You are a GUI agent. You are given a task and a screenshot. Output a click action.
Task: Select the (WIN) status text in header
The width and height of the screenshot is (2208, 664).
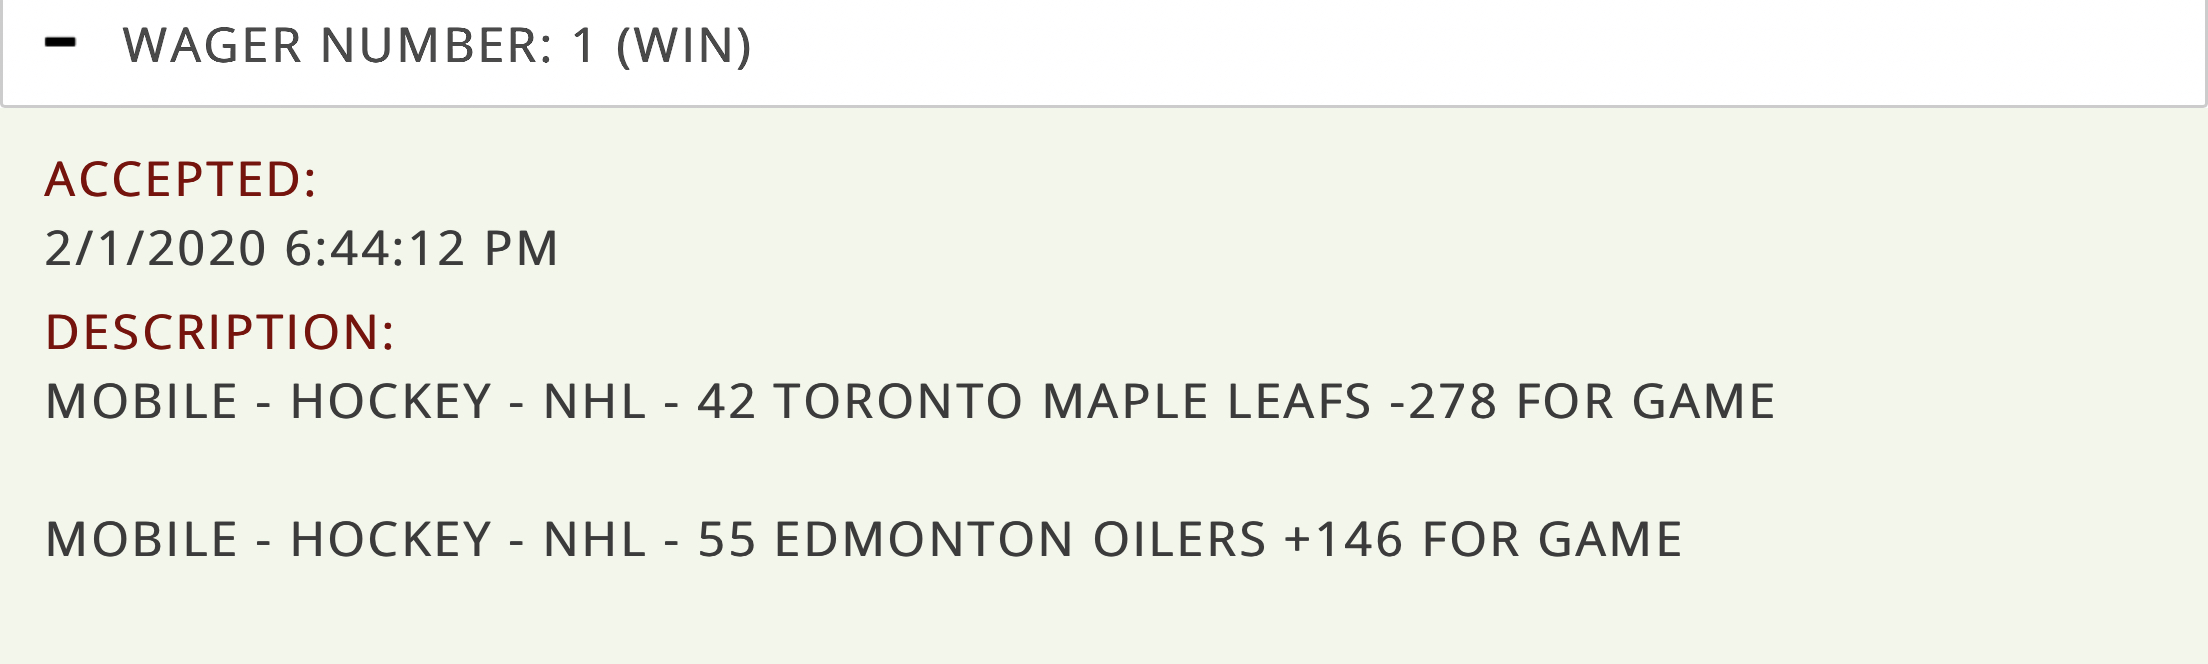point(684,46)
